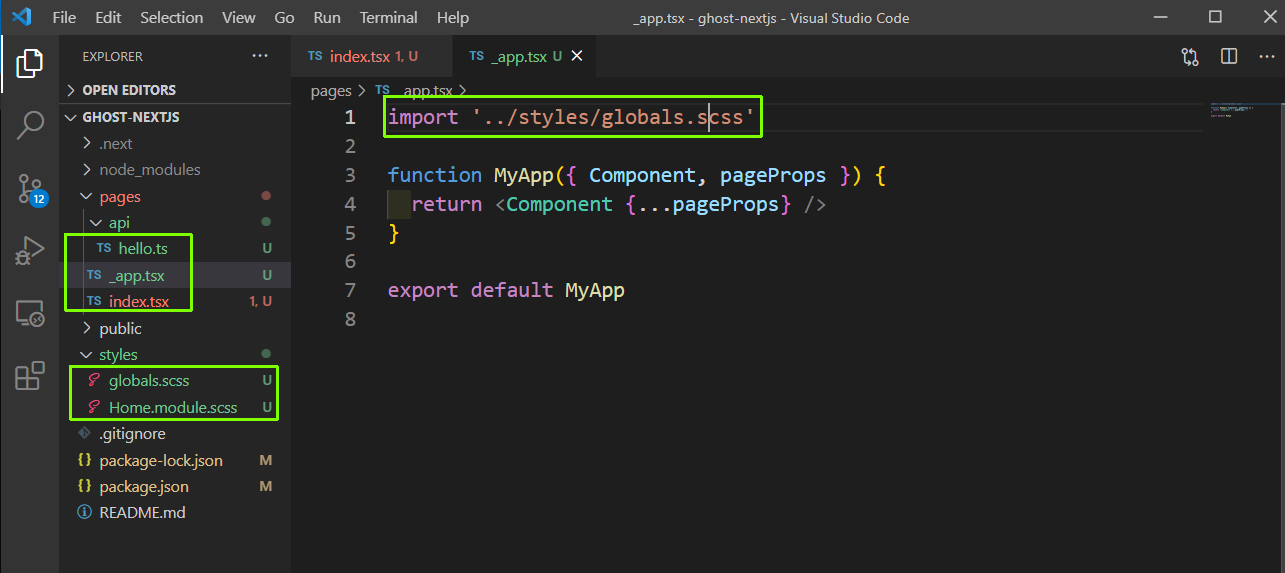The height and width of the screenshot is (573, 1285).
Task: Click line number 7 in gutter
Action: coord(350,290)
